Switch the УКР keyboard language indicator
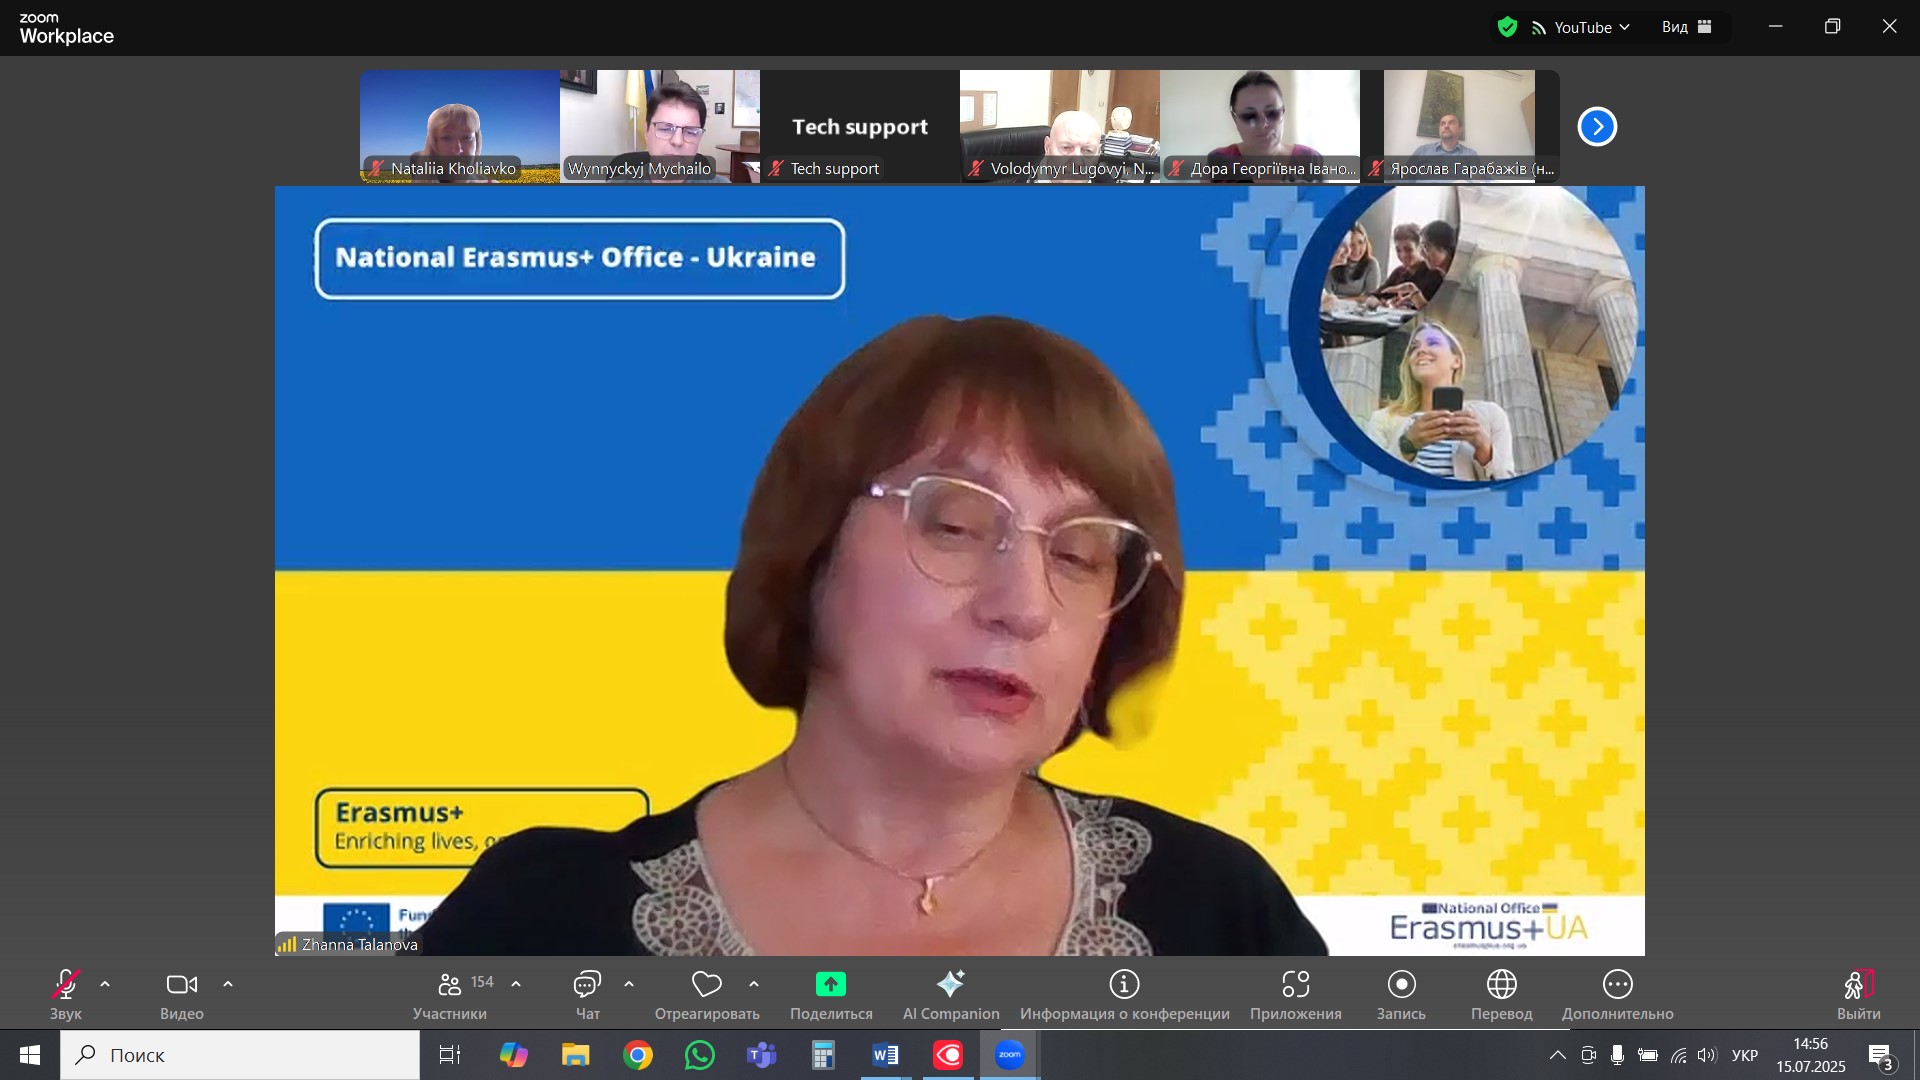This screenshot has height=1080, width=1920. click(1745, 1055)
